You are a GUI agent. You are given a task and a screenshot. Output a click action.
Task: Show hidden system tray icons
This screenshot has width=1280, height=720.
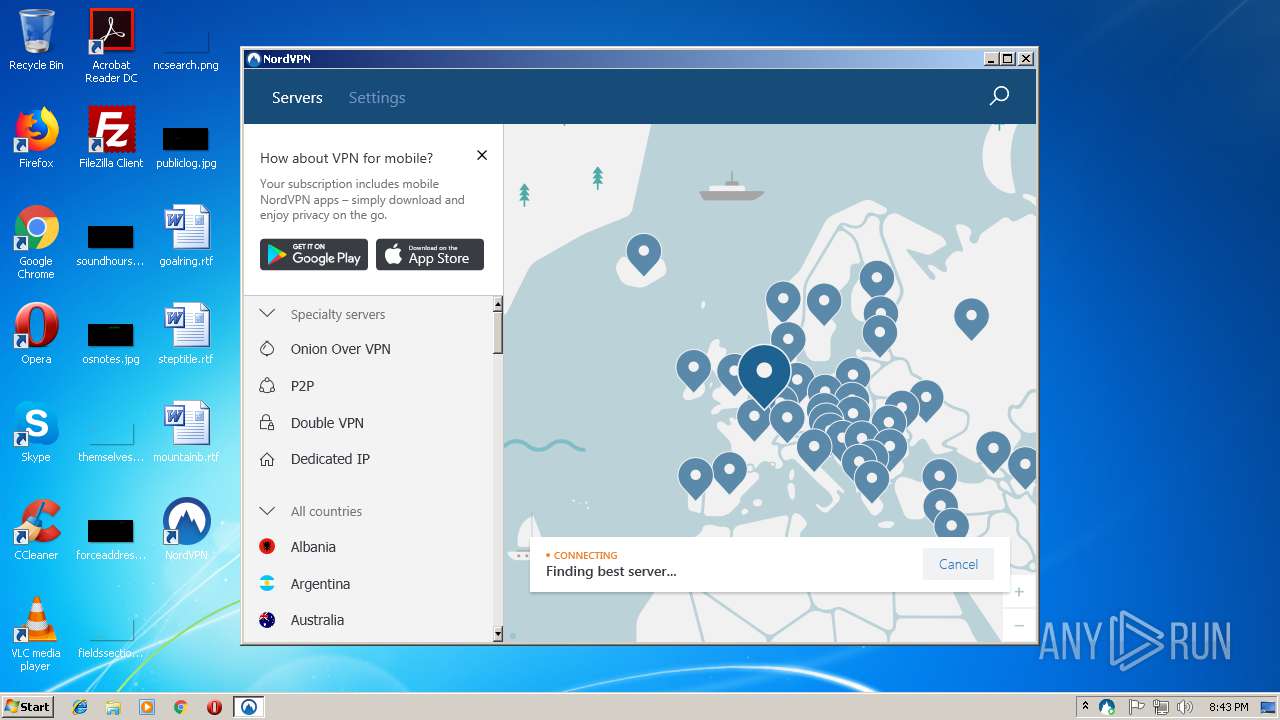(x=1085, y=707)
